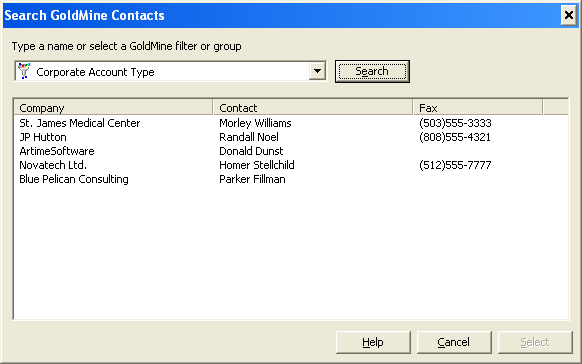Select the JP Hutton company entry
The image size is (582, 364).
[x=43, y=137]
